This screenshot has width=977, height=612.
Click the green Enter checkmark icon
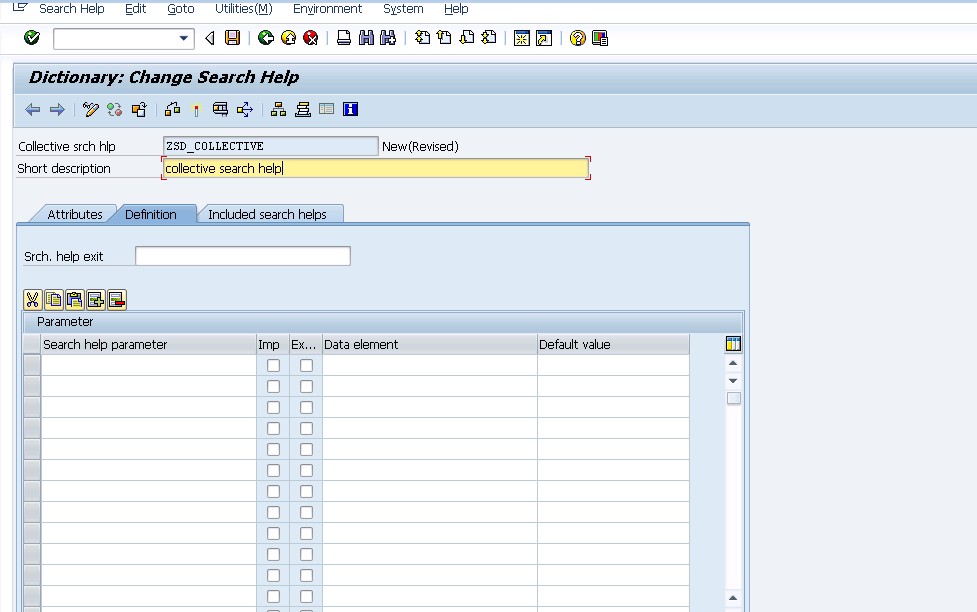click(30, 37)
